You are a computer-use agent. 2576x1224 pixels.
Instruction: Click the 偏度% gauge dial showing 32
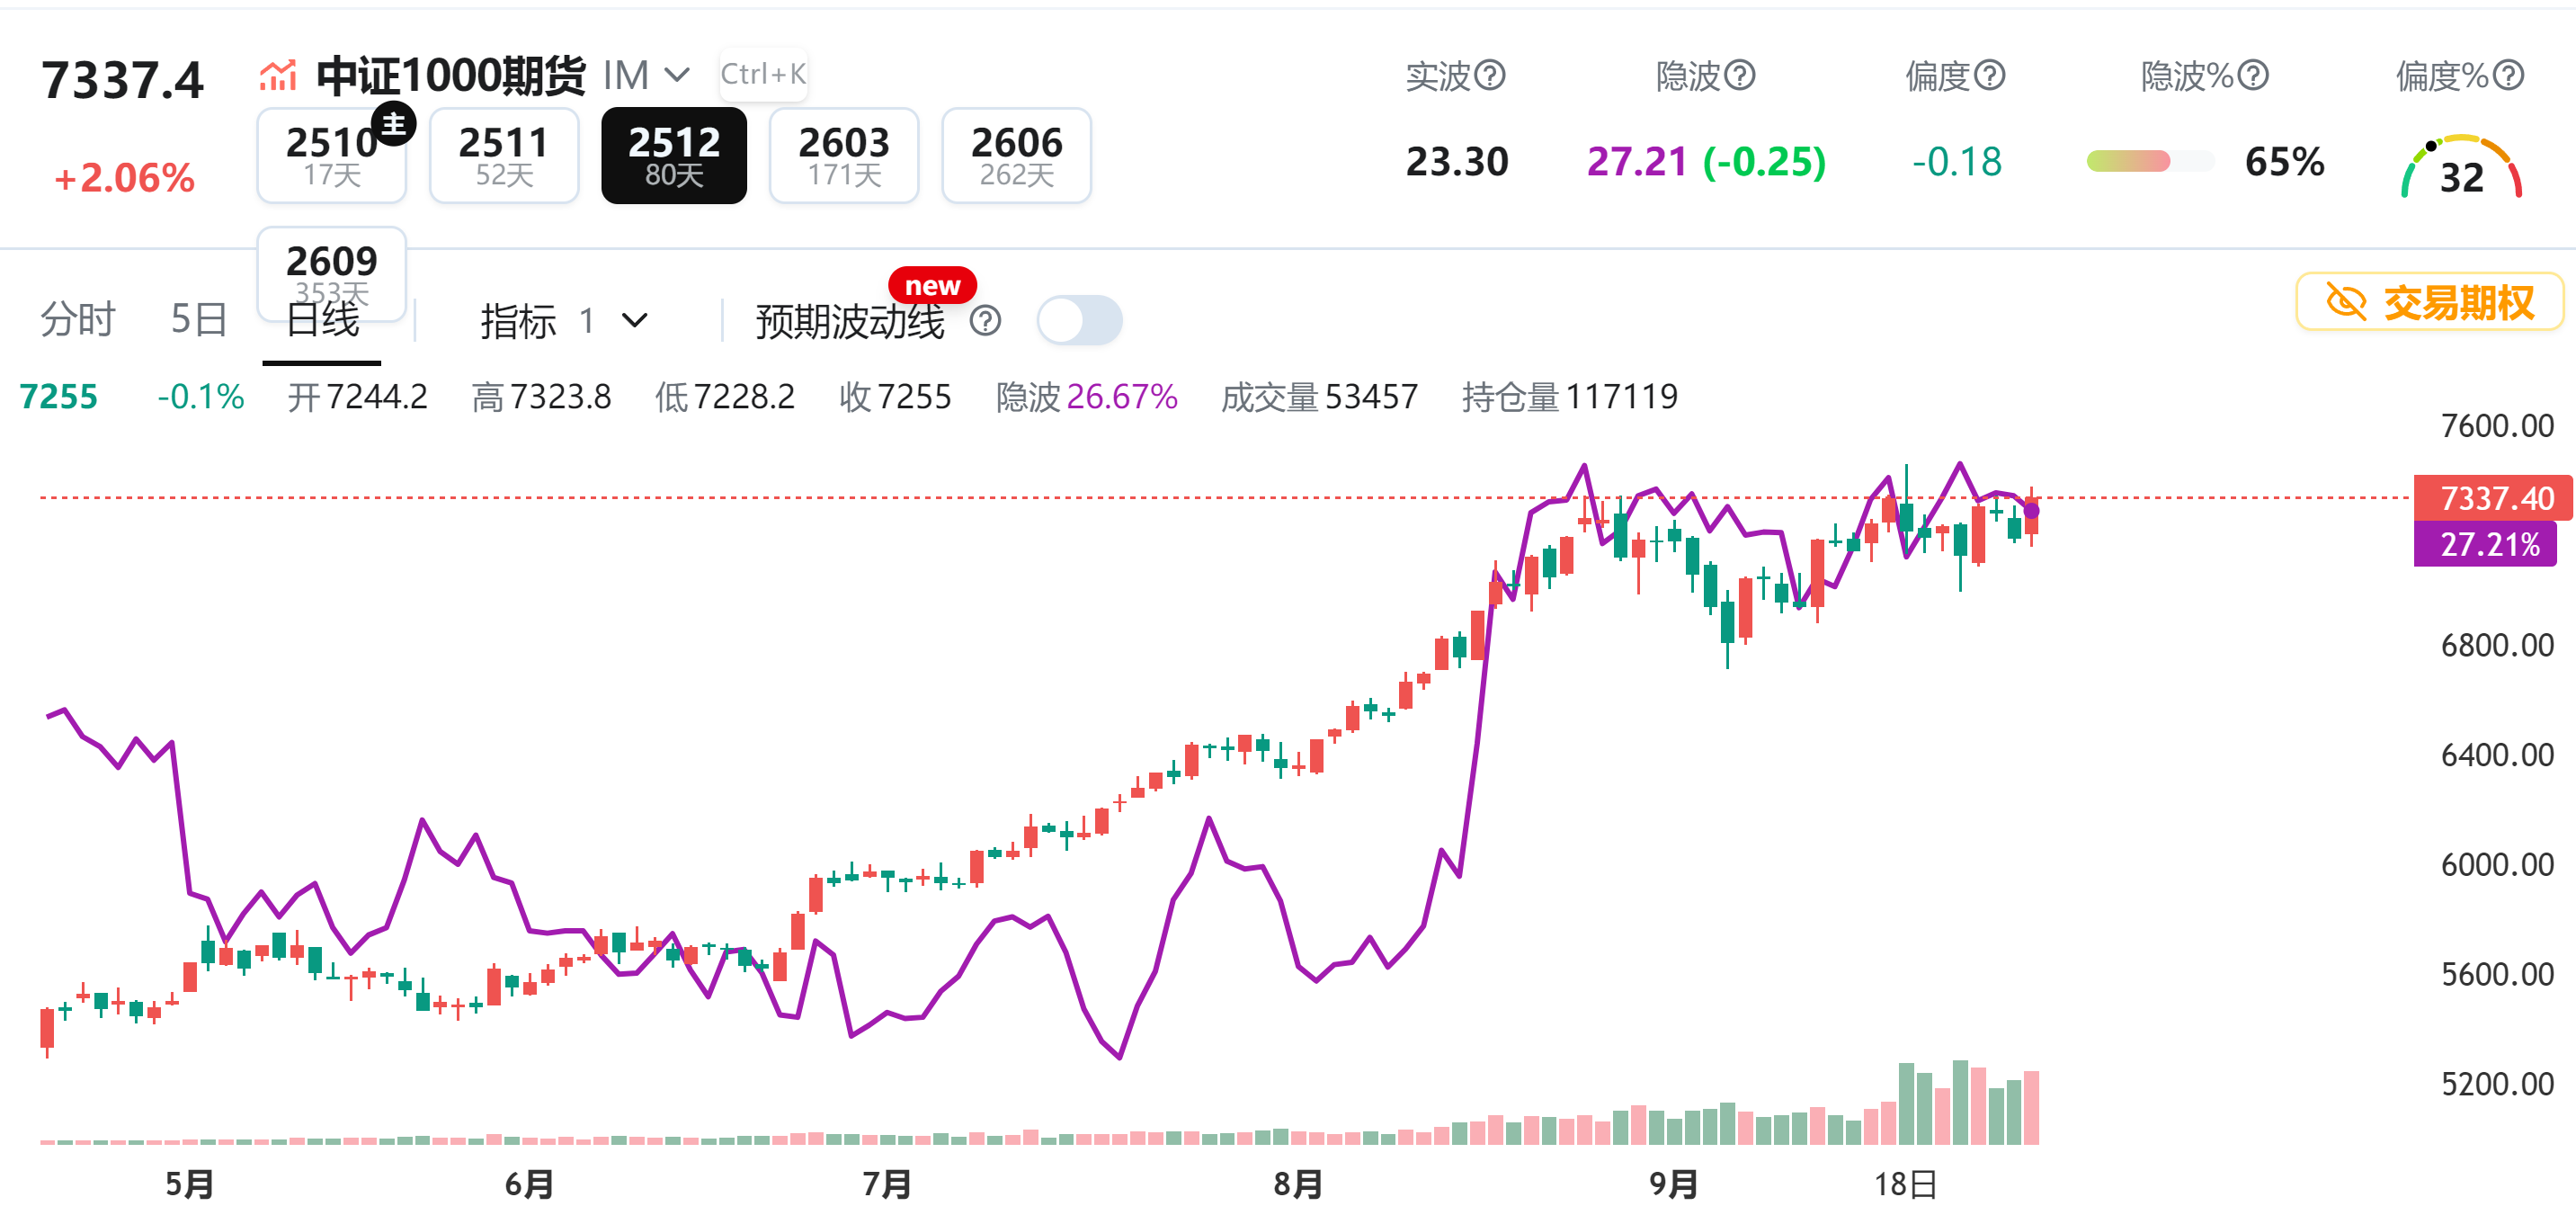pyautogui.click(x=2461, y=168)
